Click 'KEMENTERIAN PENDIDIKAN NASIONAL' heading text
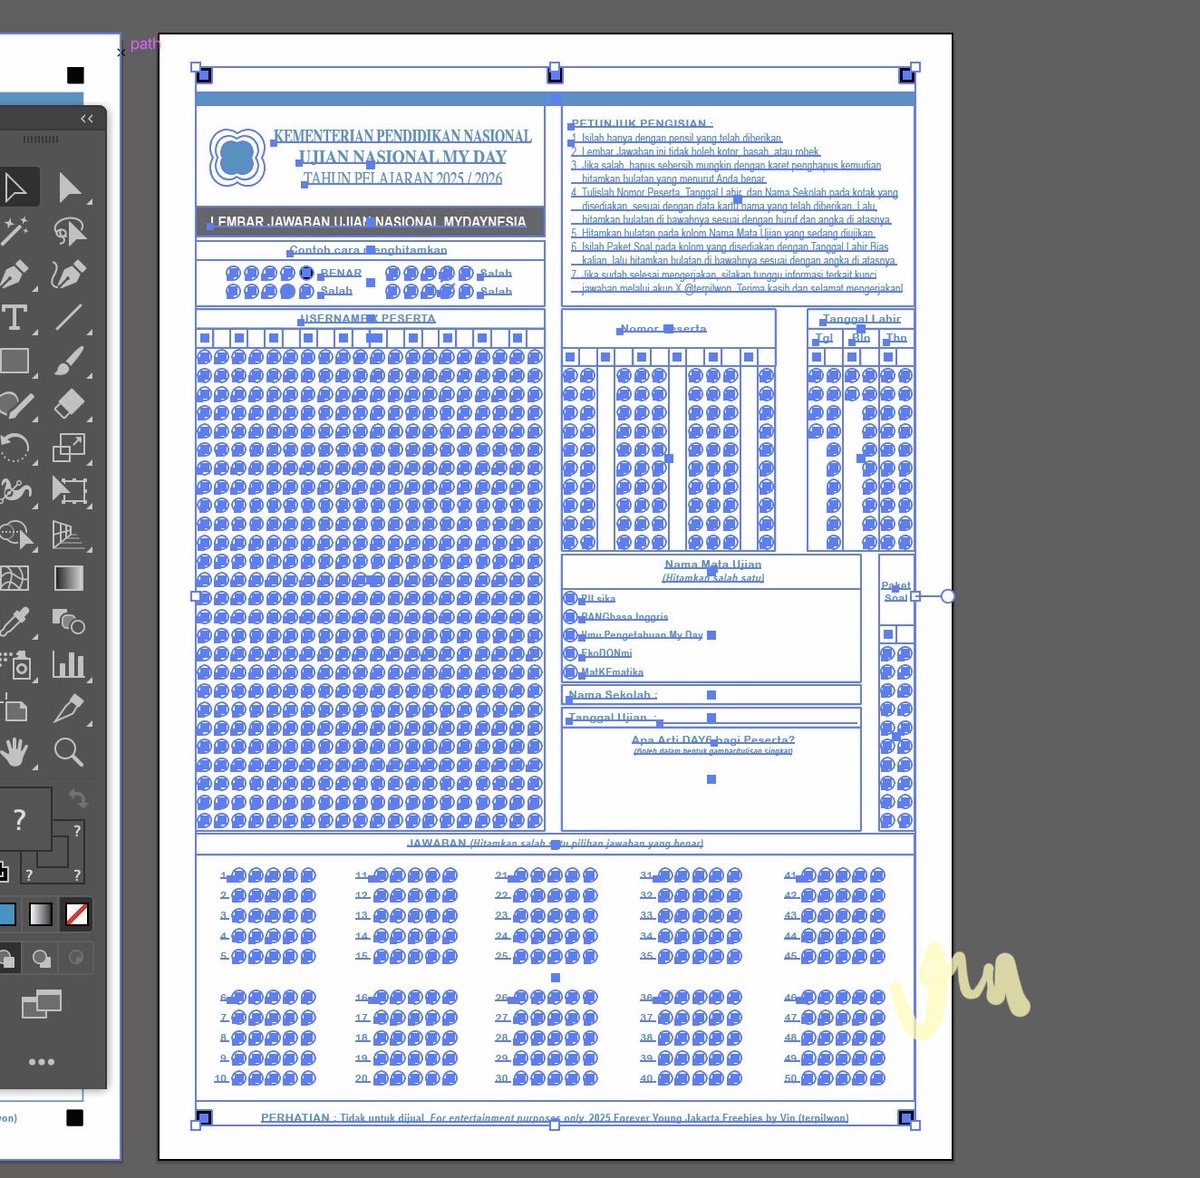 tap(402, 135)
